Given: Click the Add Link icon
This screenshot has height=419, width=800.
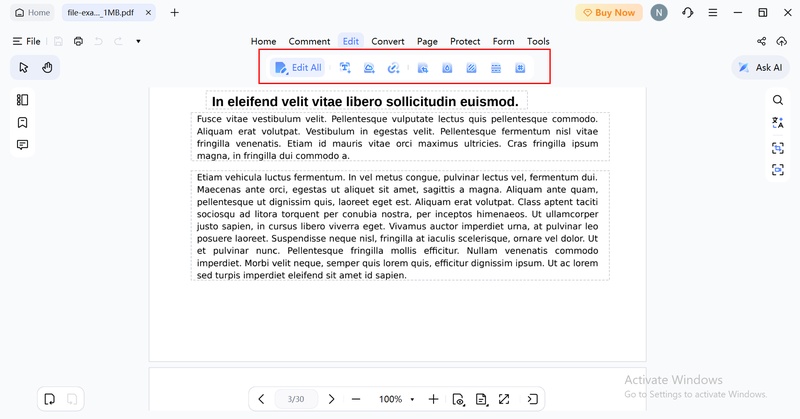Looking at the screenshot, I should (x=393, y=67).
